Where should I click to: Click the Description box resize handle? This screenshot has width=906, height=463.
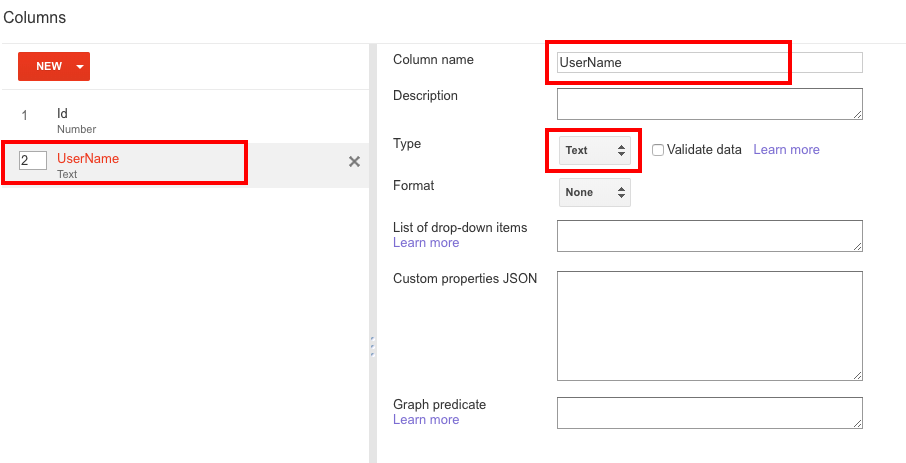tap(857, 115)
